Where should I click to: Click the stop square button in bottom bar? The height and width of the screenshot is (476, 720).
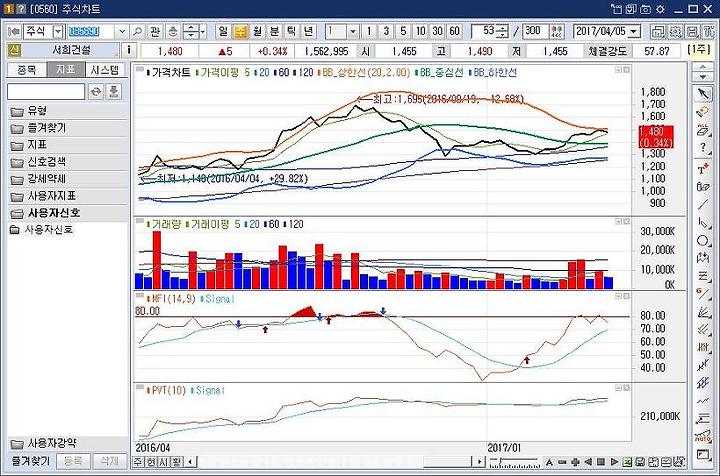click(x=601, y=462)
